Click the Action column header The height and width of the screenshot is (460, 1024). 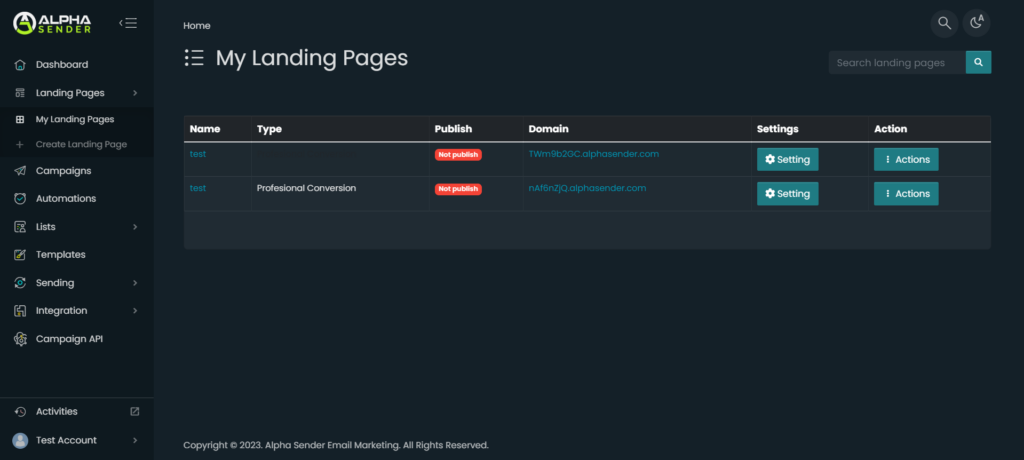click(x=891, y=129)
